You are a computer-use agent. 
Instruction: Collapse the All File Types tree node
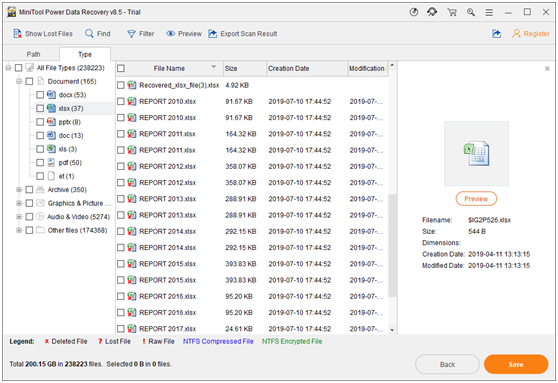pyautogui.click(x=8, y=68)
